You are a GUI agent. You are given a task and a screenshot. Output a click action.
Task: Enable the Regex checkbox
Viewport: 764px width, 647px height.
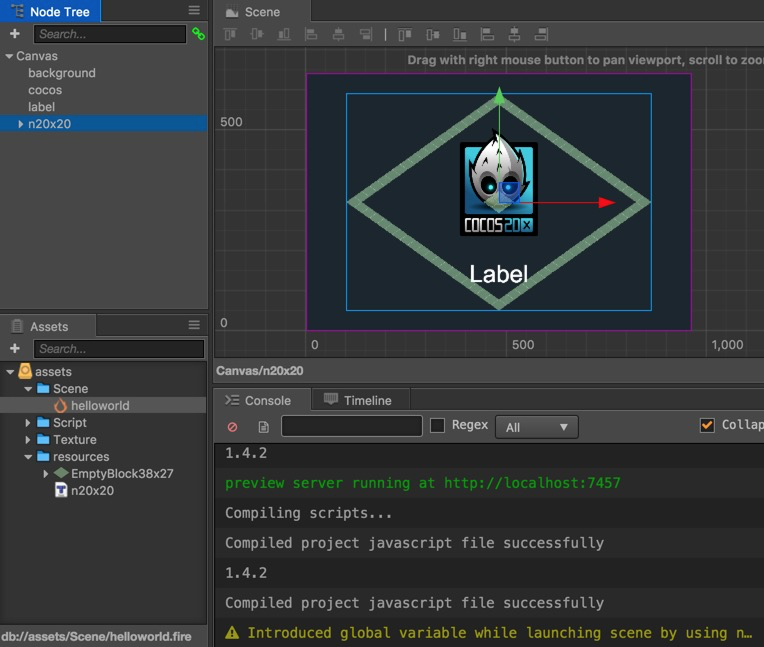pos(437,425)
